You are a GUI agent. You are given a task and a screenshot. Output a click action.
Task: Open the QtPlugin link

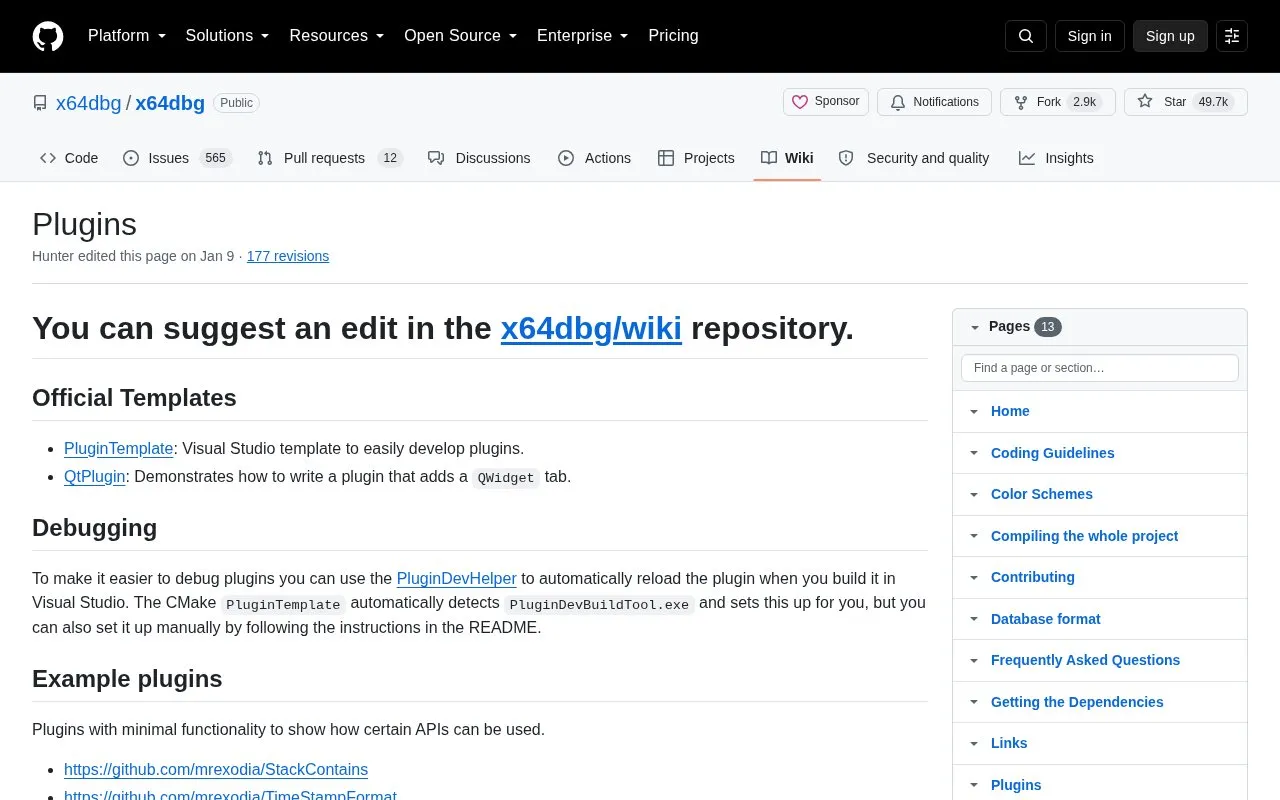[x=95, y=476]
